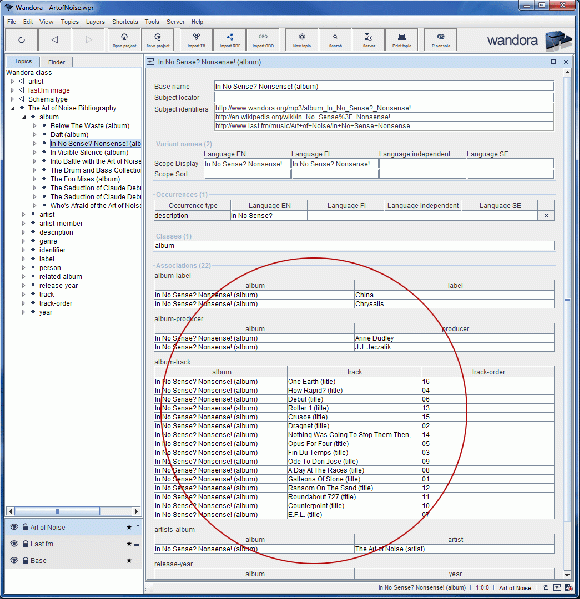
Task: Click the Browse toolbar icon
Action: pos(368,40)
